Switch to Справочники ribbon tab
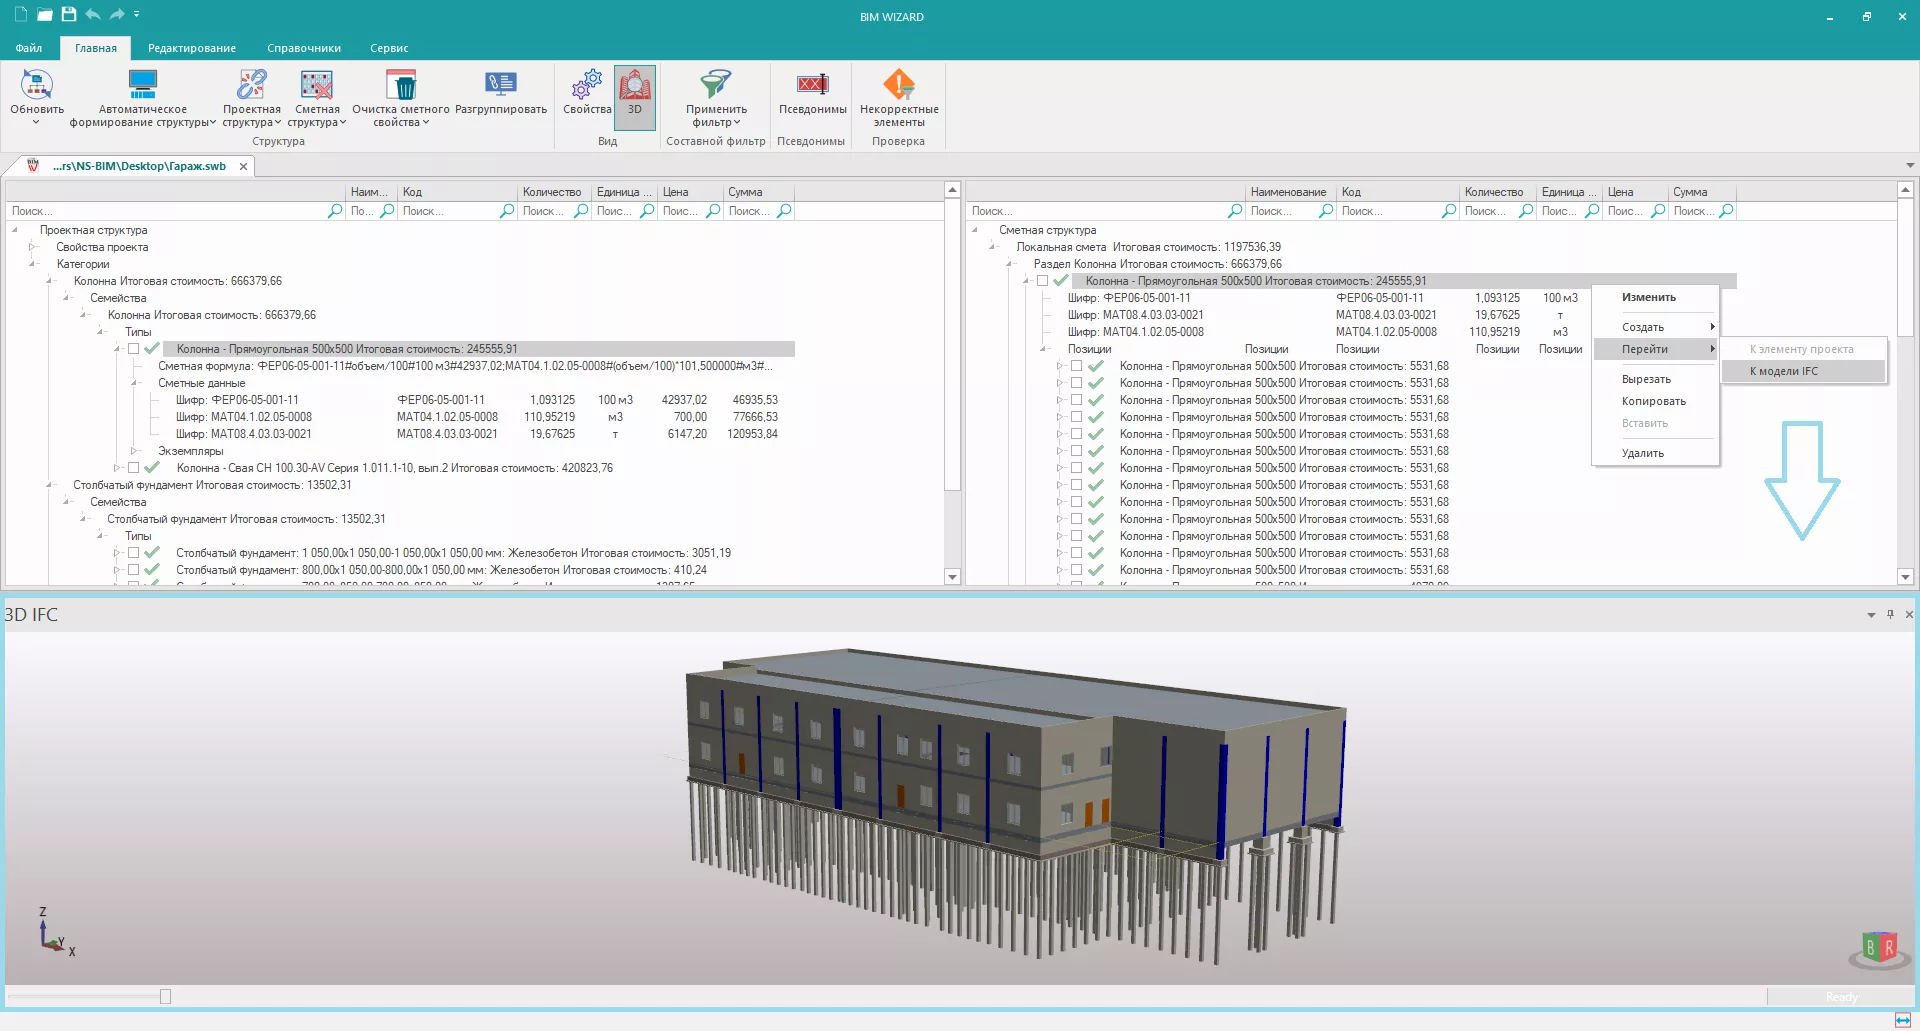 (304, 48)
